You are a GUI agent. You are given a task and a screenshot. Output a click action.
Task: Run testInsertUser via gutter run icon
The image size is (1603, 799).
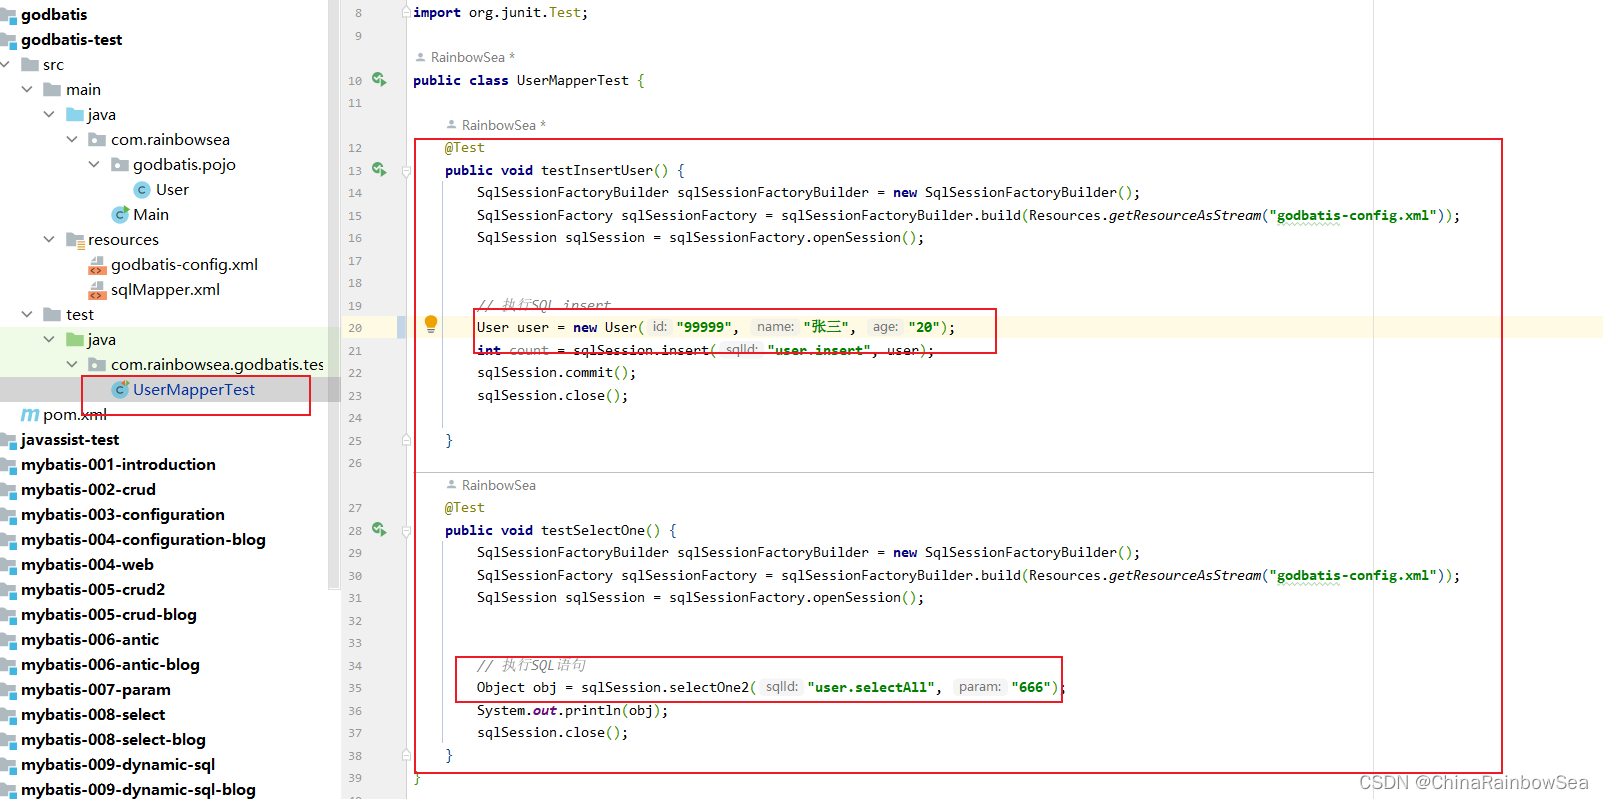click(x=379, y=169)
